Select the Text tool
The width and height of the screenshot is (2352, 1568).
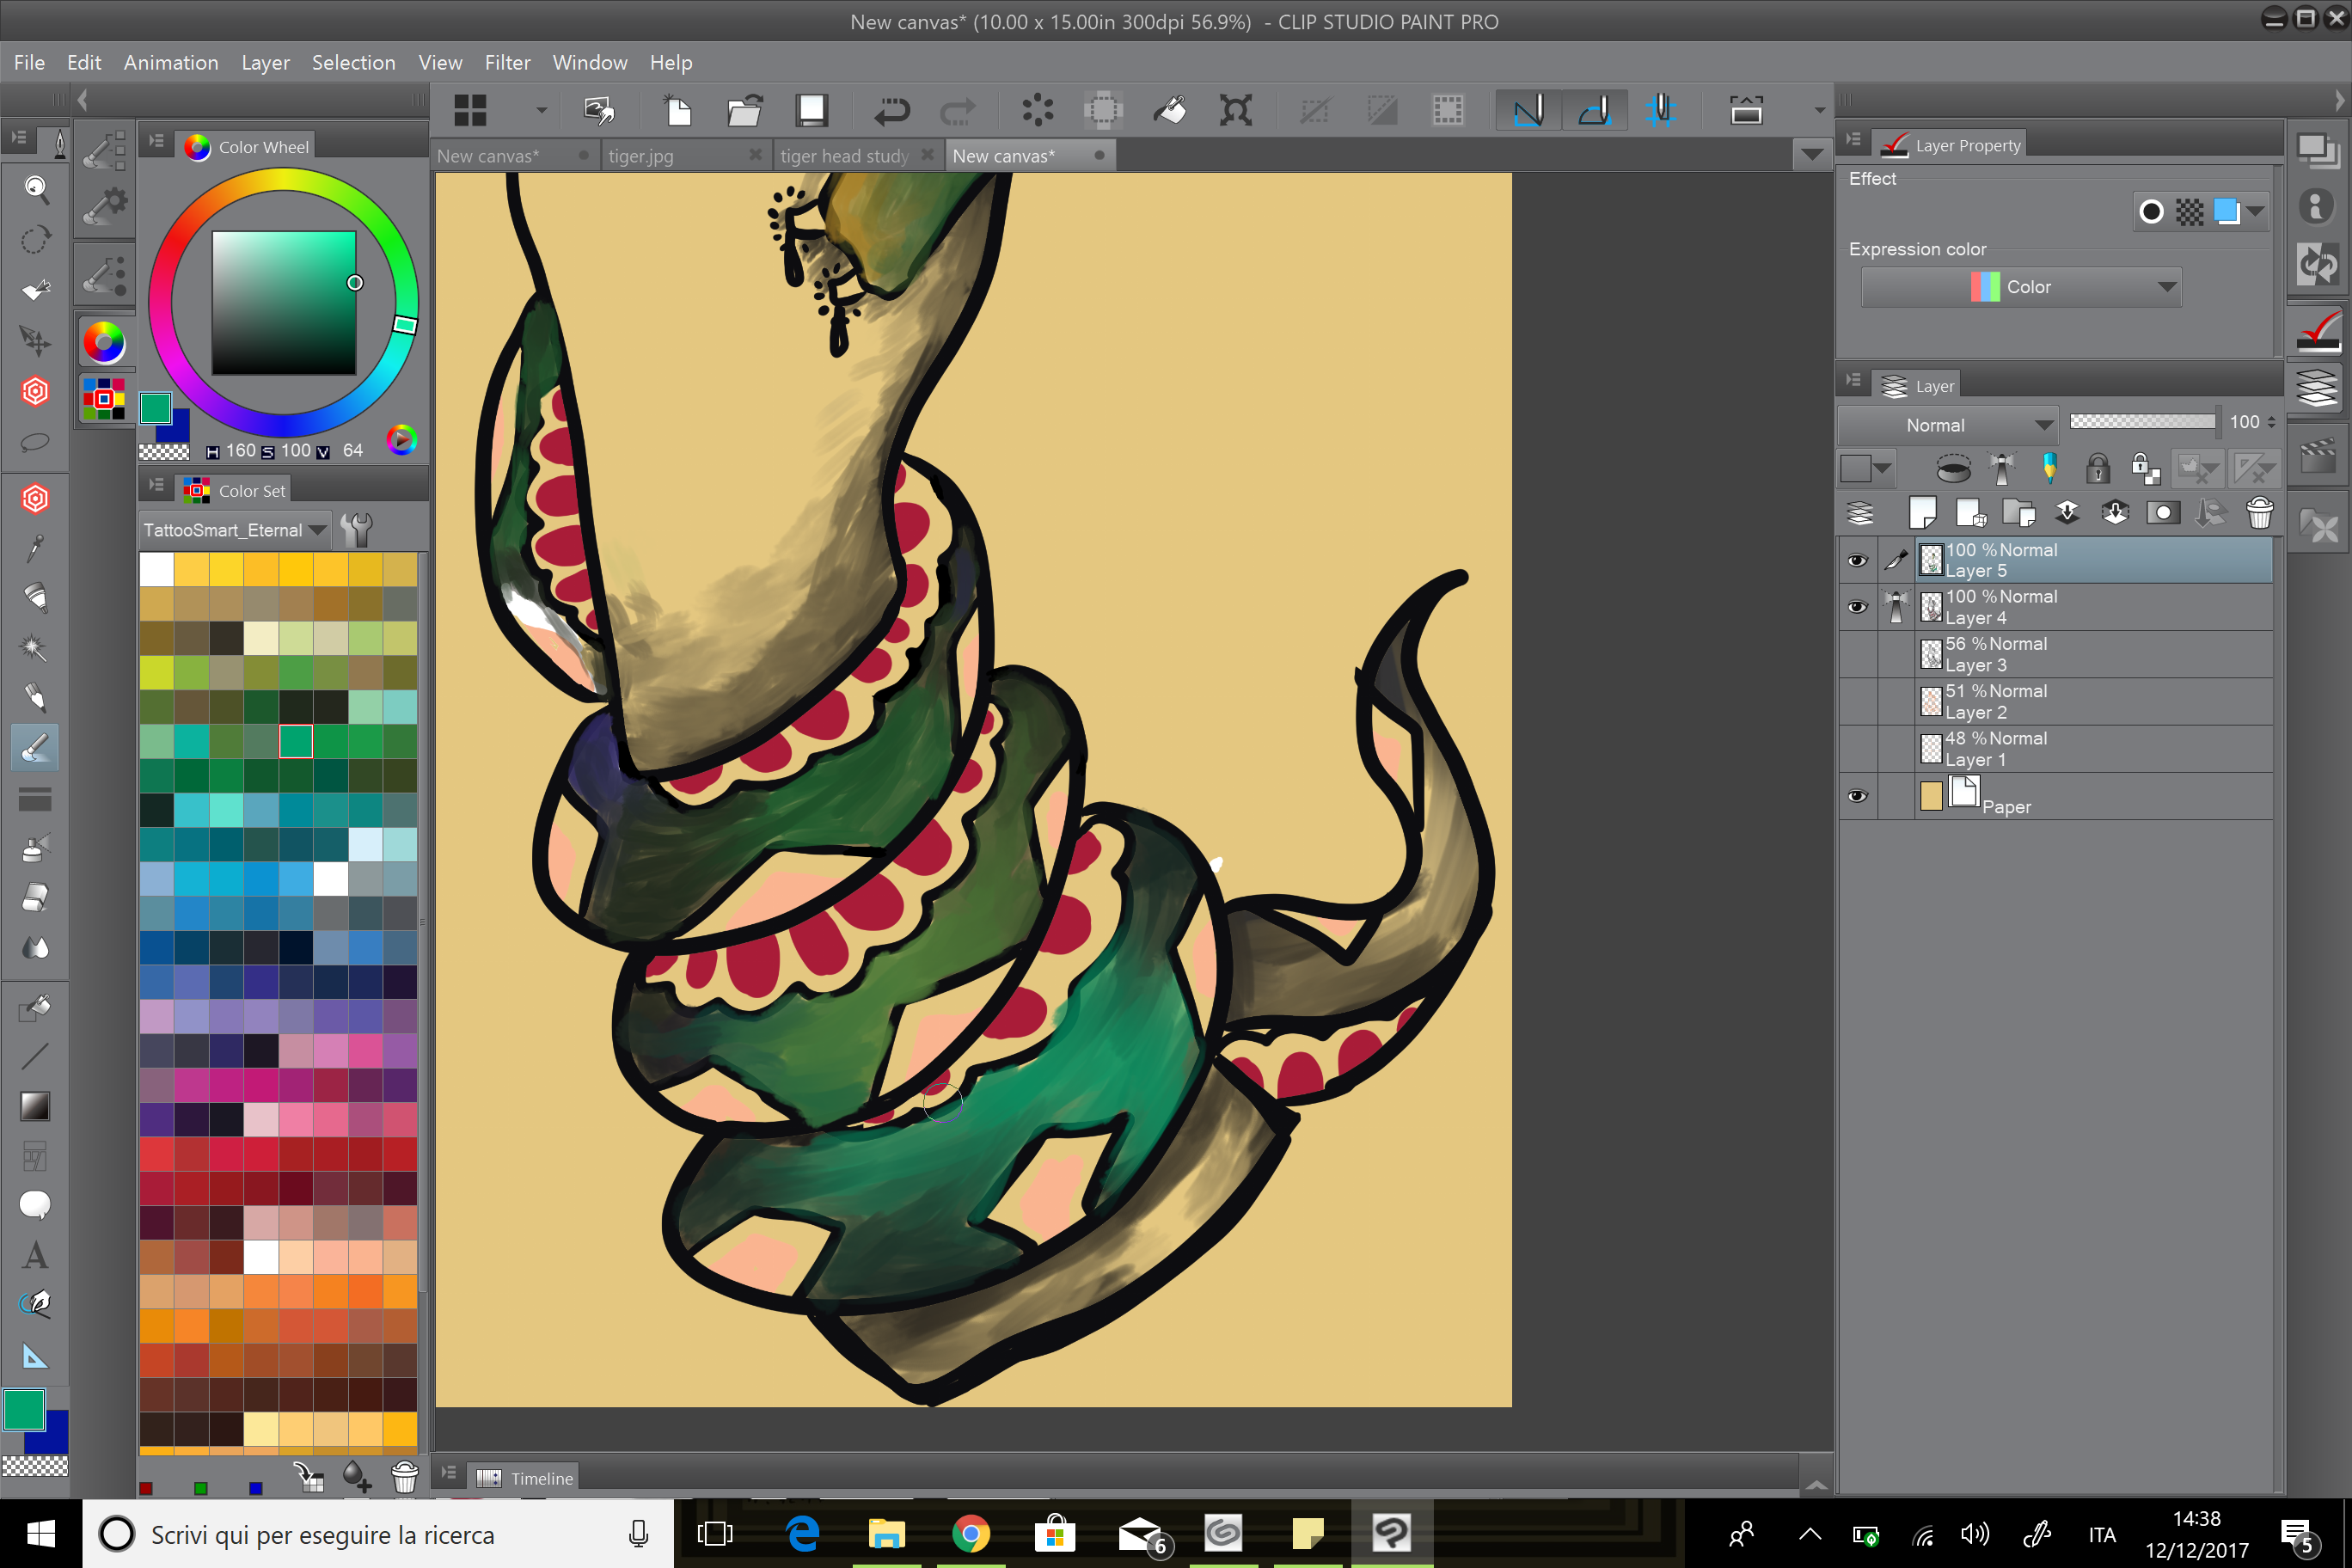point(35,1255)
